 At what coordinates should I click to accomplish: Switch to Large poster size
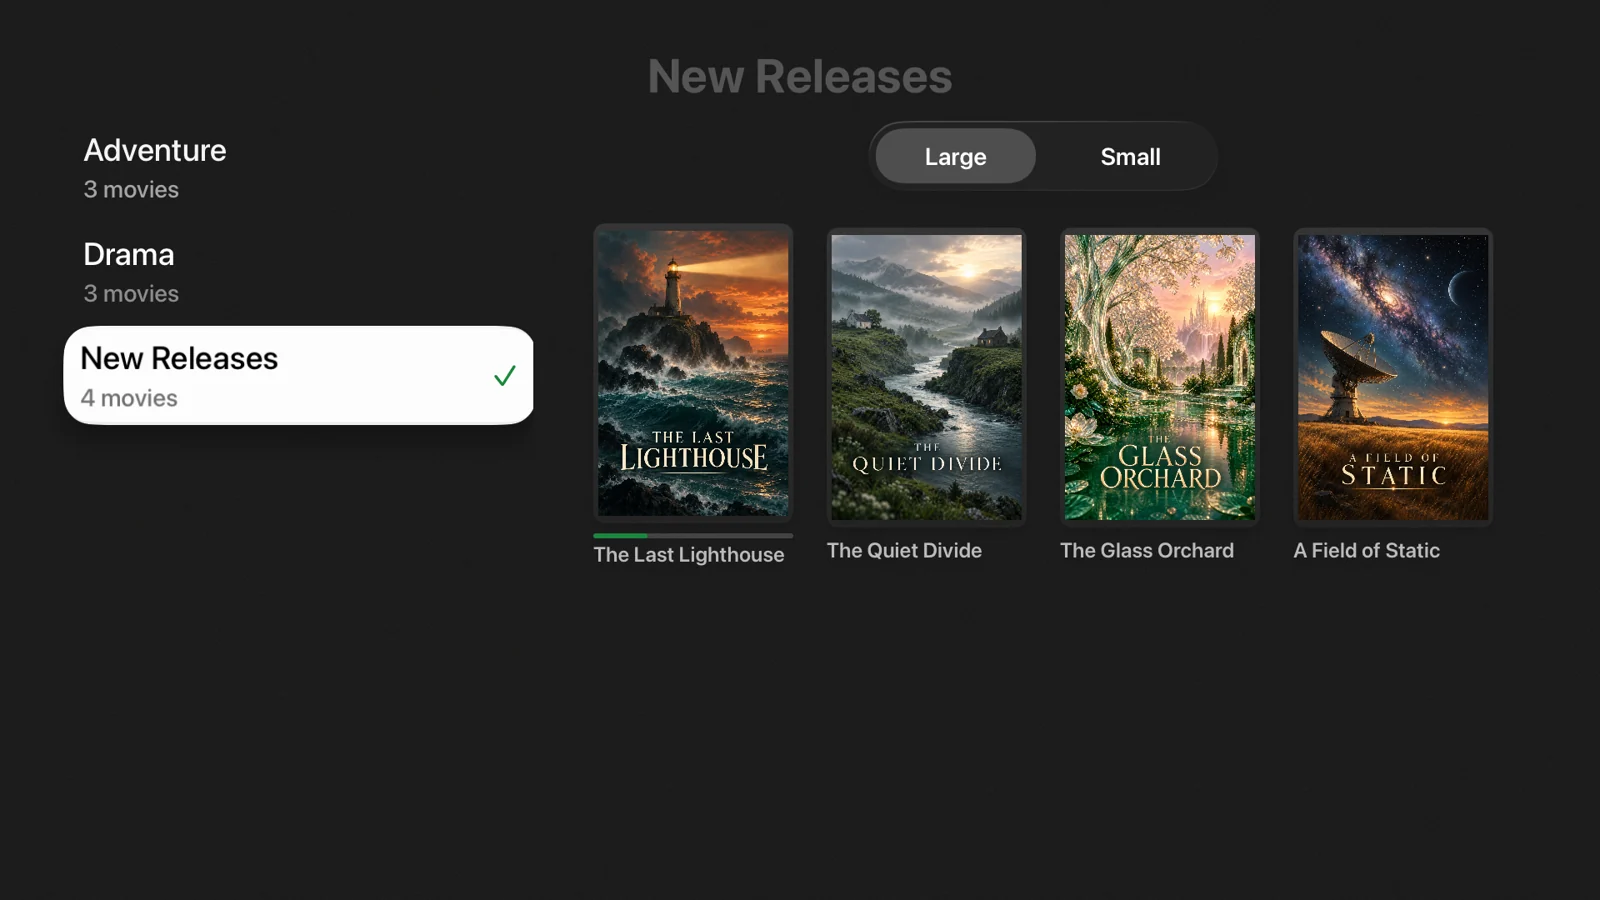pos(955,156)
